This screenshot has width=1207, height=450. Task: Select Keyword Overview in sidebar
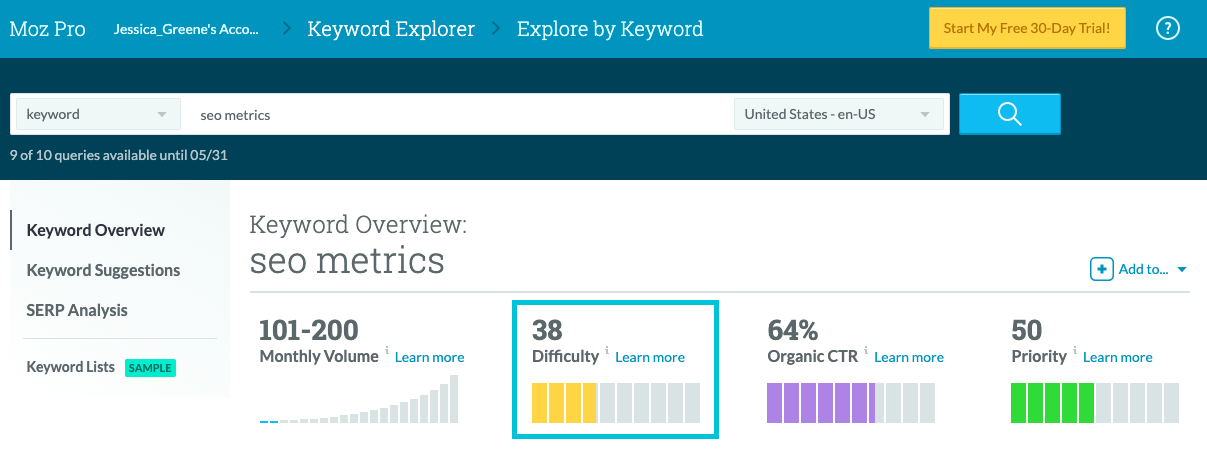coord(96,230)
